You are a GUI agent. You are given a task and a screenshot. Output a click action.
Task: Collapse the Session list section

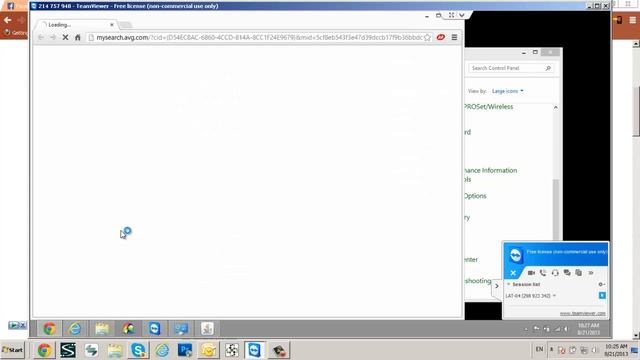click(509, 284)
